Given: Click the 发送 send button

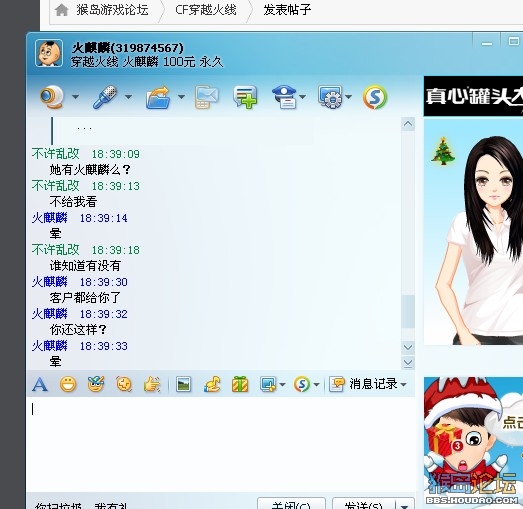Looking at the screenshot, I should (x=364, y=503).
